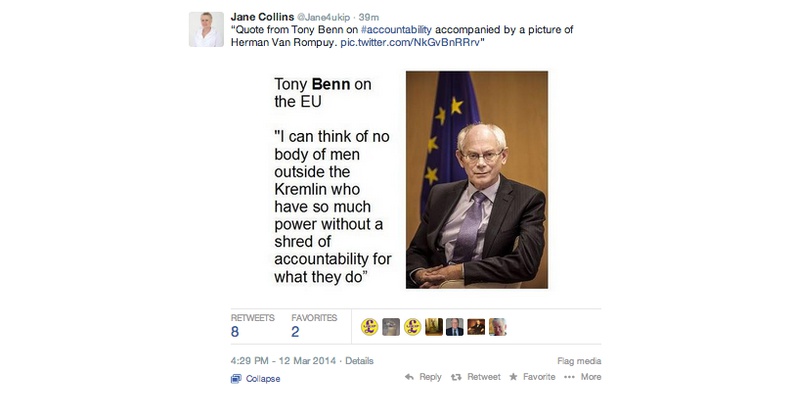
Task: Click the Retweet icon
Action: coord(456,377)
